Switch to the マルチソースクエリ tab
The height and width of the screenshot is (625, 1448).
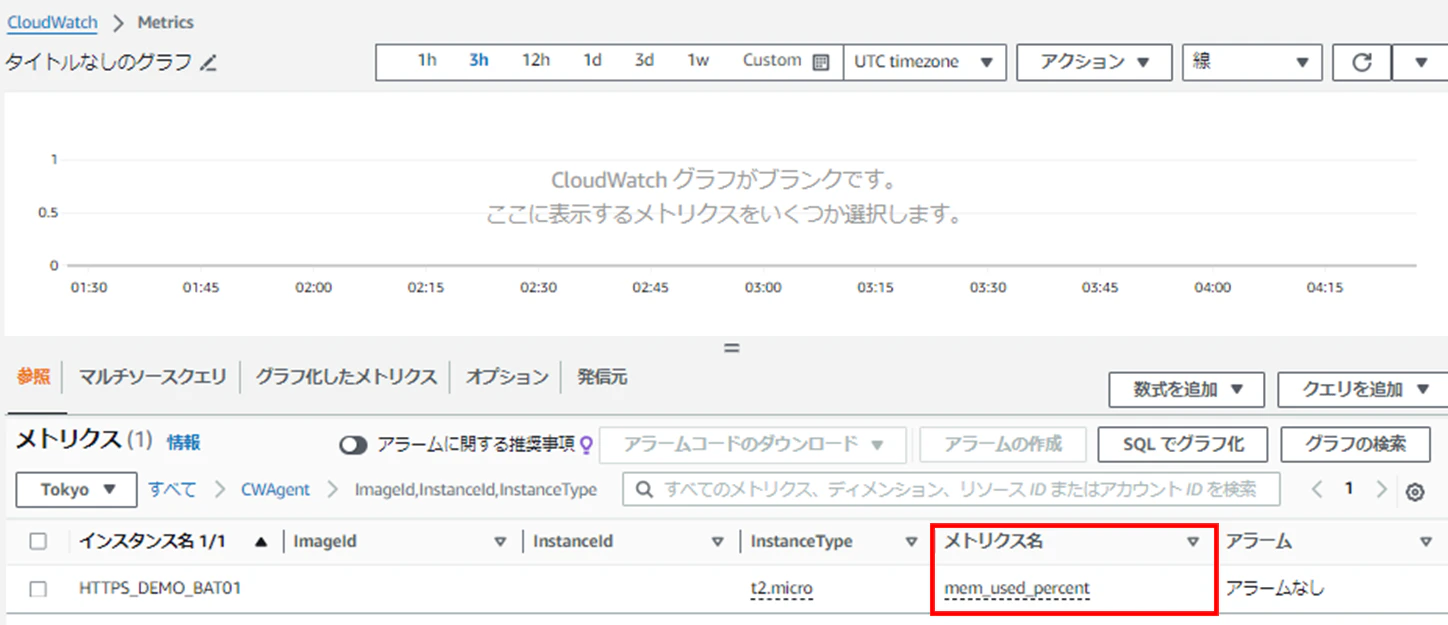pos(153,377)
